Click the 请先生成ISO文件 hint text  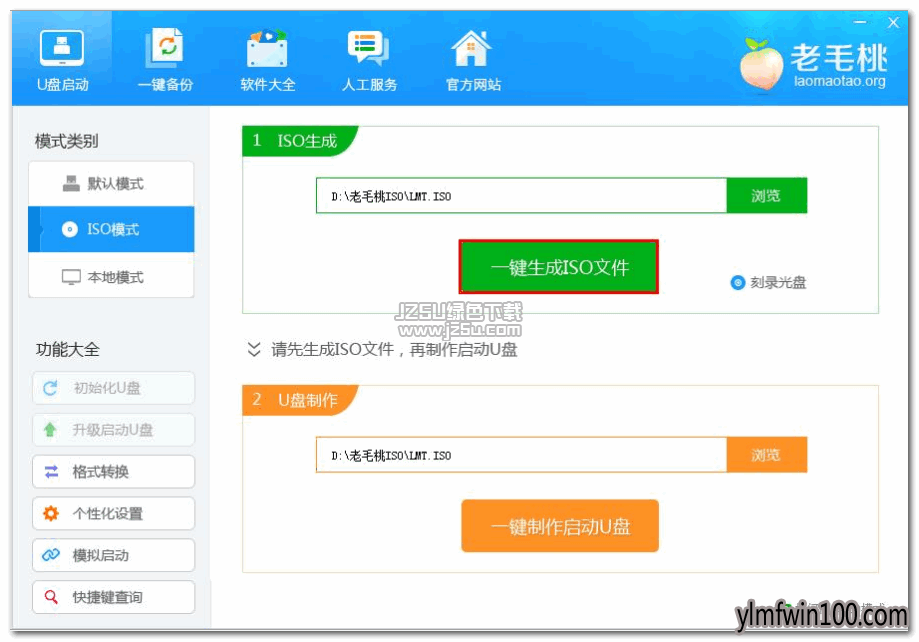click(394, 349)
